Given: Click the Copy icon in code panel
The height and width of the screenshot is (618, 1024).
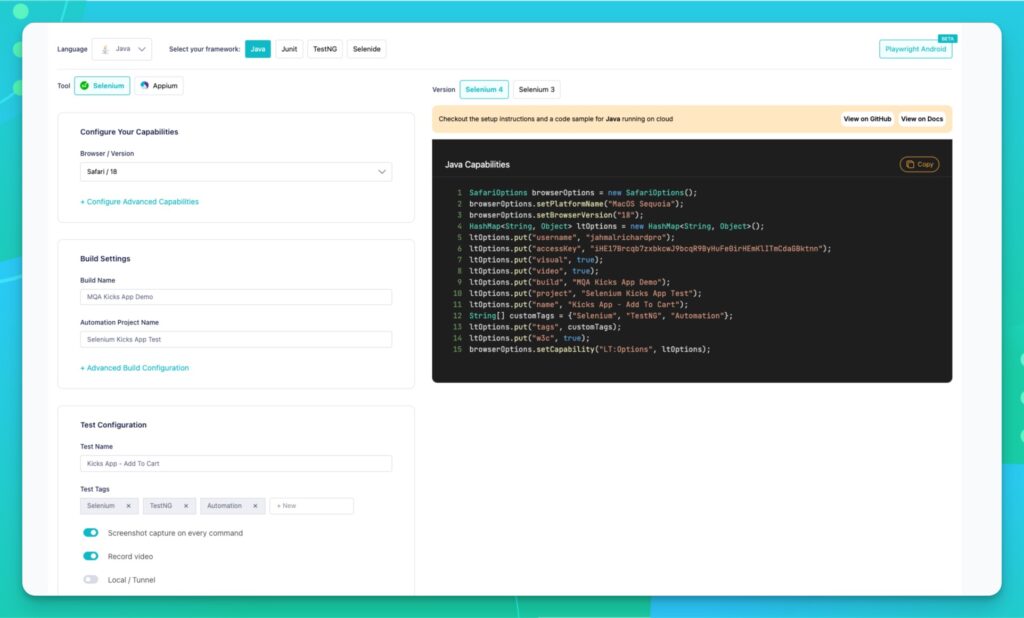Looking at the screenshot, I should (909, 164).
